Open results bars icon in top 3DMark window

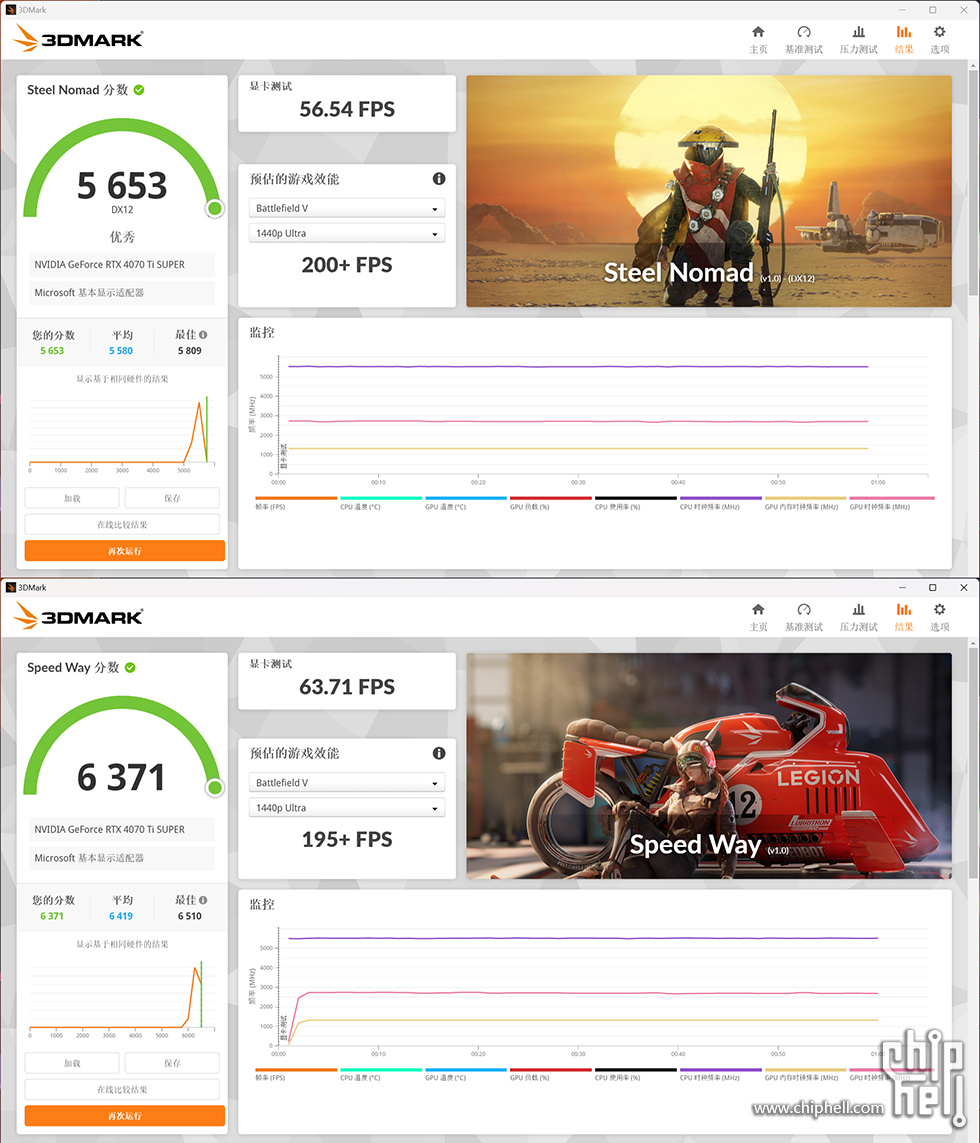pyautogui.click(x=903, y=32)
